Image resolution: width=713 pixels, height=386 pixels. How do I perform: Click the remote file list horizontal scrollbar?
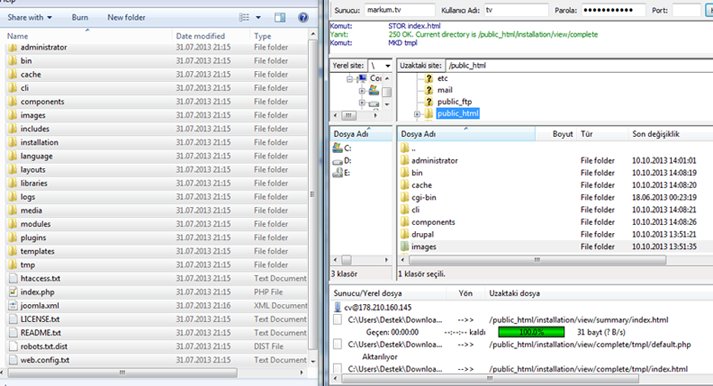(x=537, y=260)
